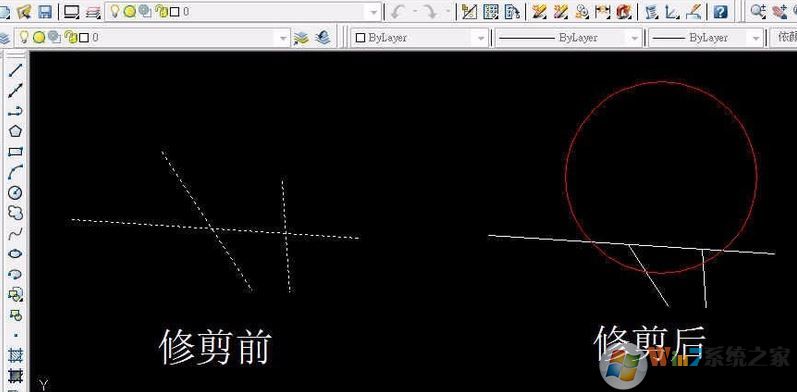Toggle layer 0 freeze sun in Layers toolbar list

(x=39, y=38)
